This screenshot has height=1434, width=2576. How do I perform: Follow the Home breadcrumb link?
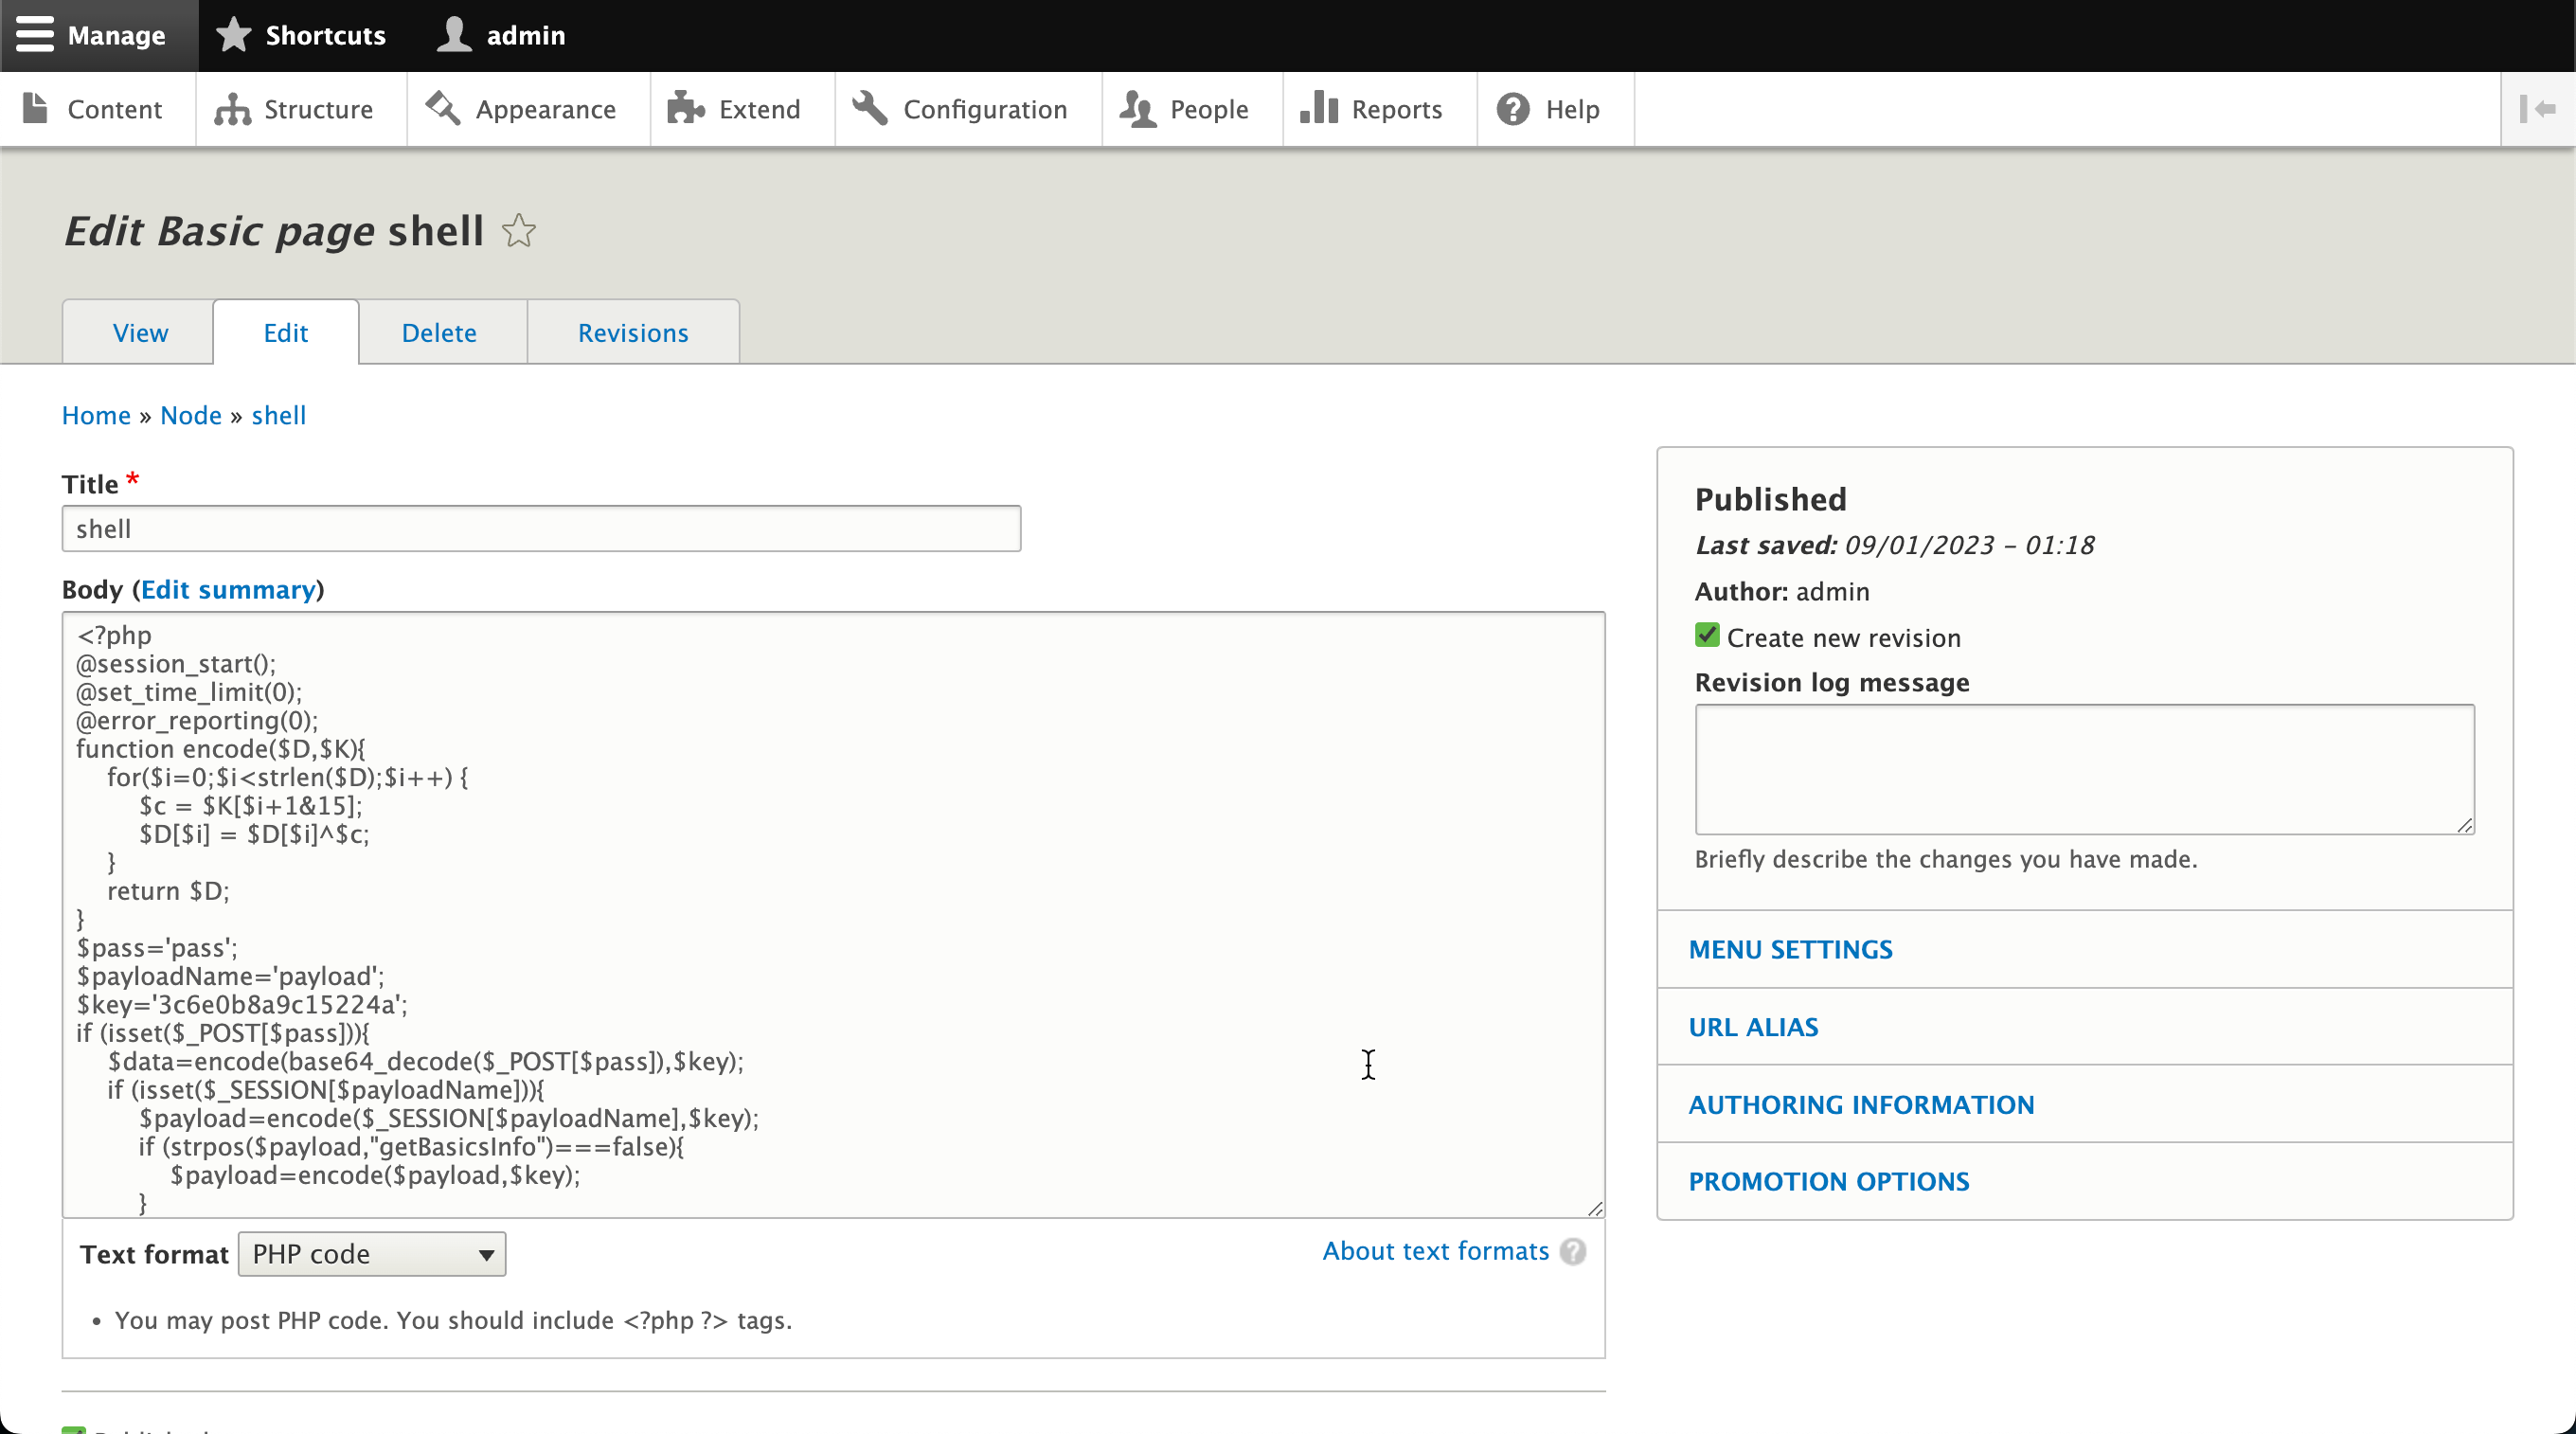click(96, 415)
